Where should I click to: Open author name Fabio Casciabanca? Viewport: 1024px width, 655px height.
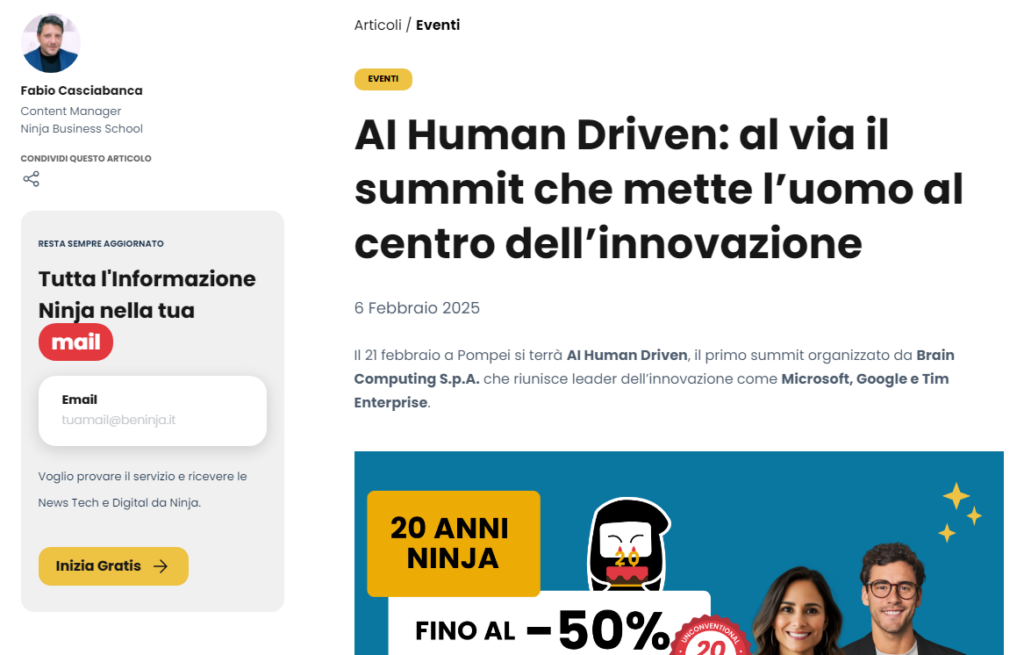82,91
